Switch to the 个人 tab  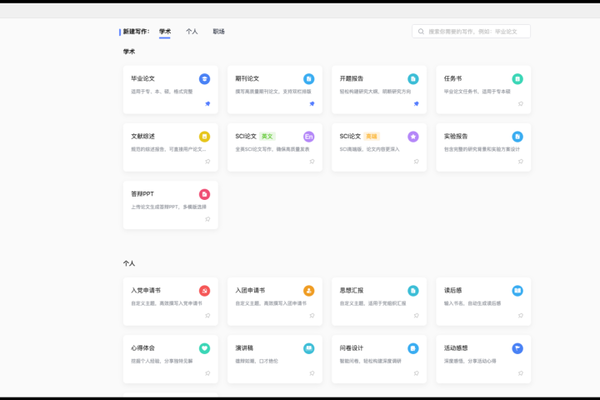[192, 32]
